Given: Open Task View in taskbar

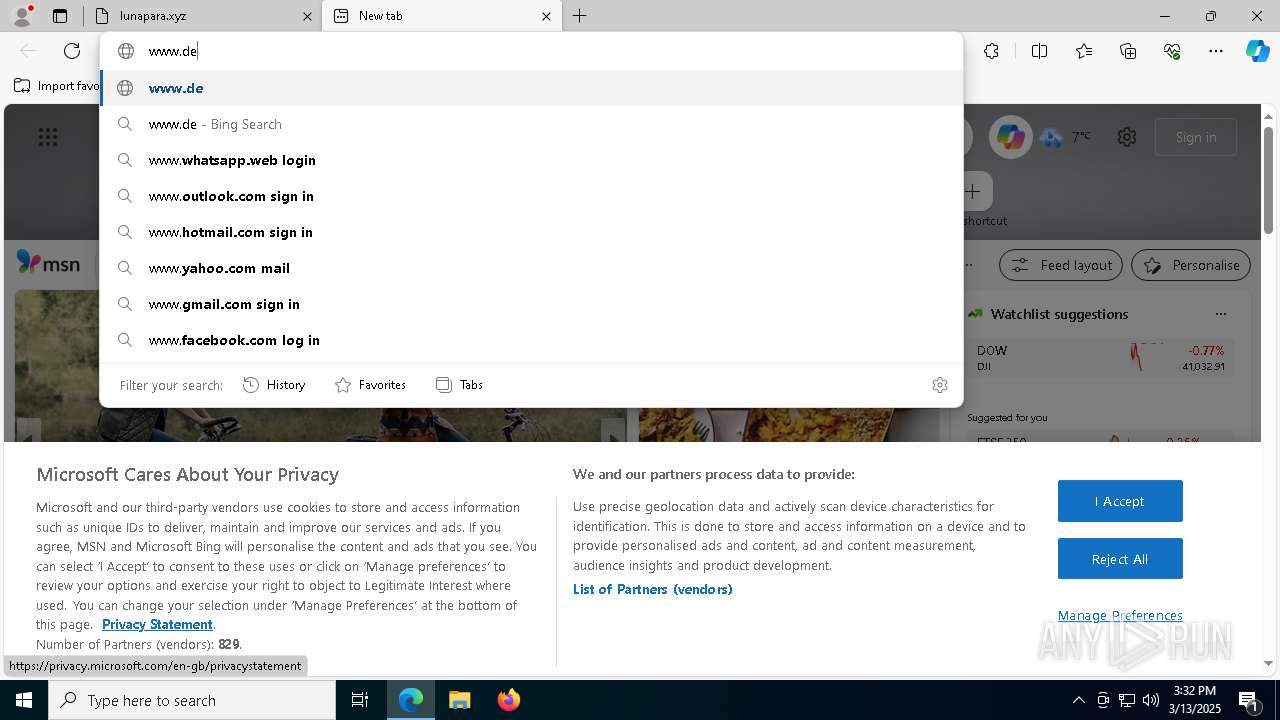Looking at the screenshot, I should coord(360,700).
